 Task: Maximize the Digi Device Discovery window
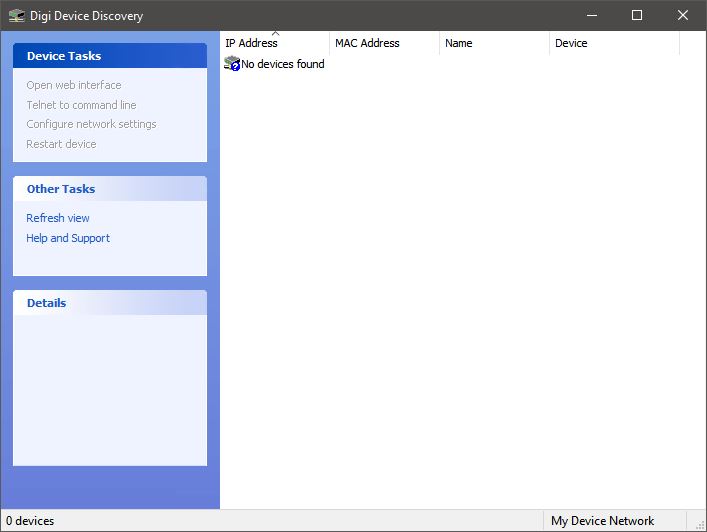click(x=637, y=15)
